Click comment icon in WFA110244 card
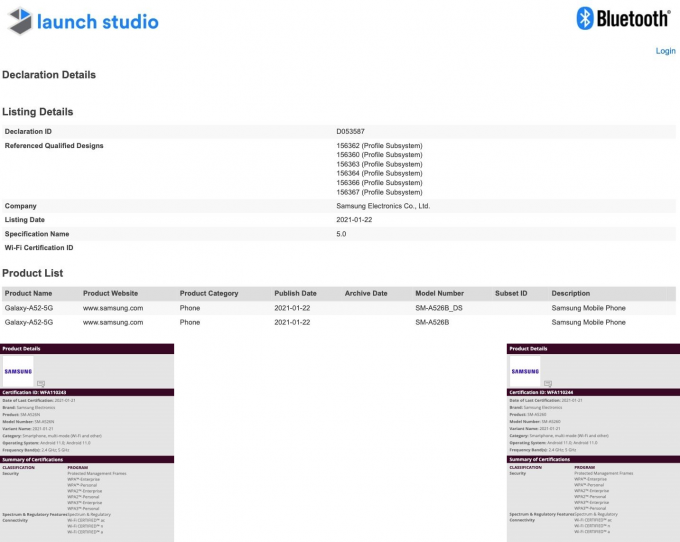 pos(548,383)
